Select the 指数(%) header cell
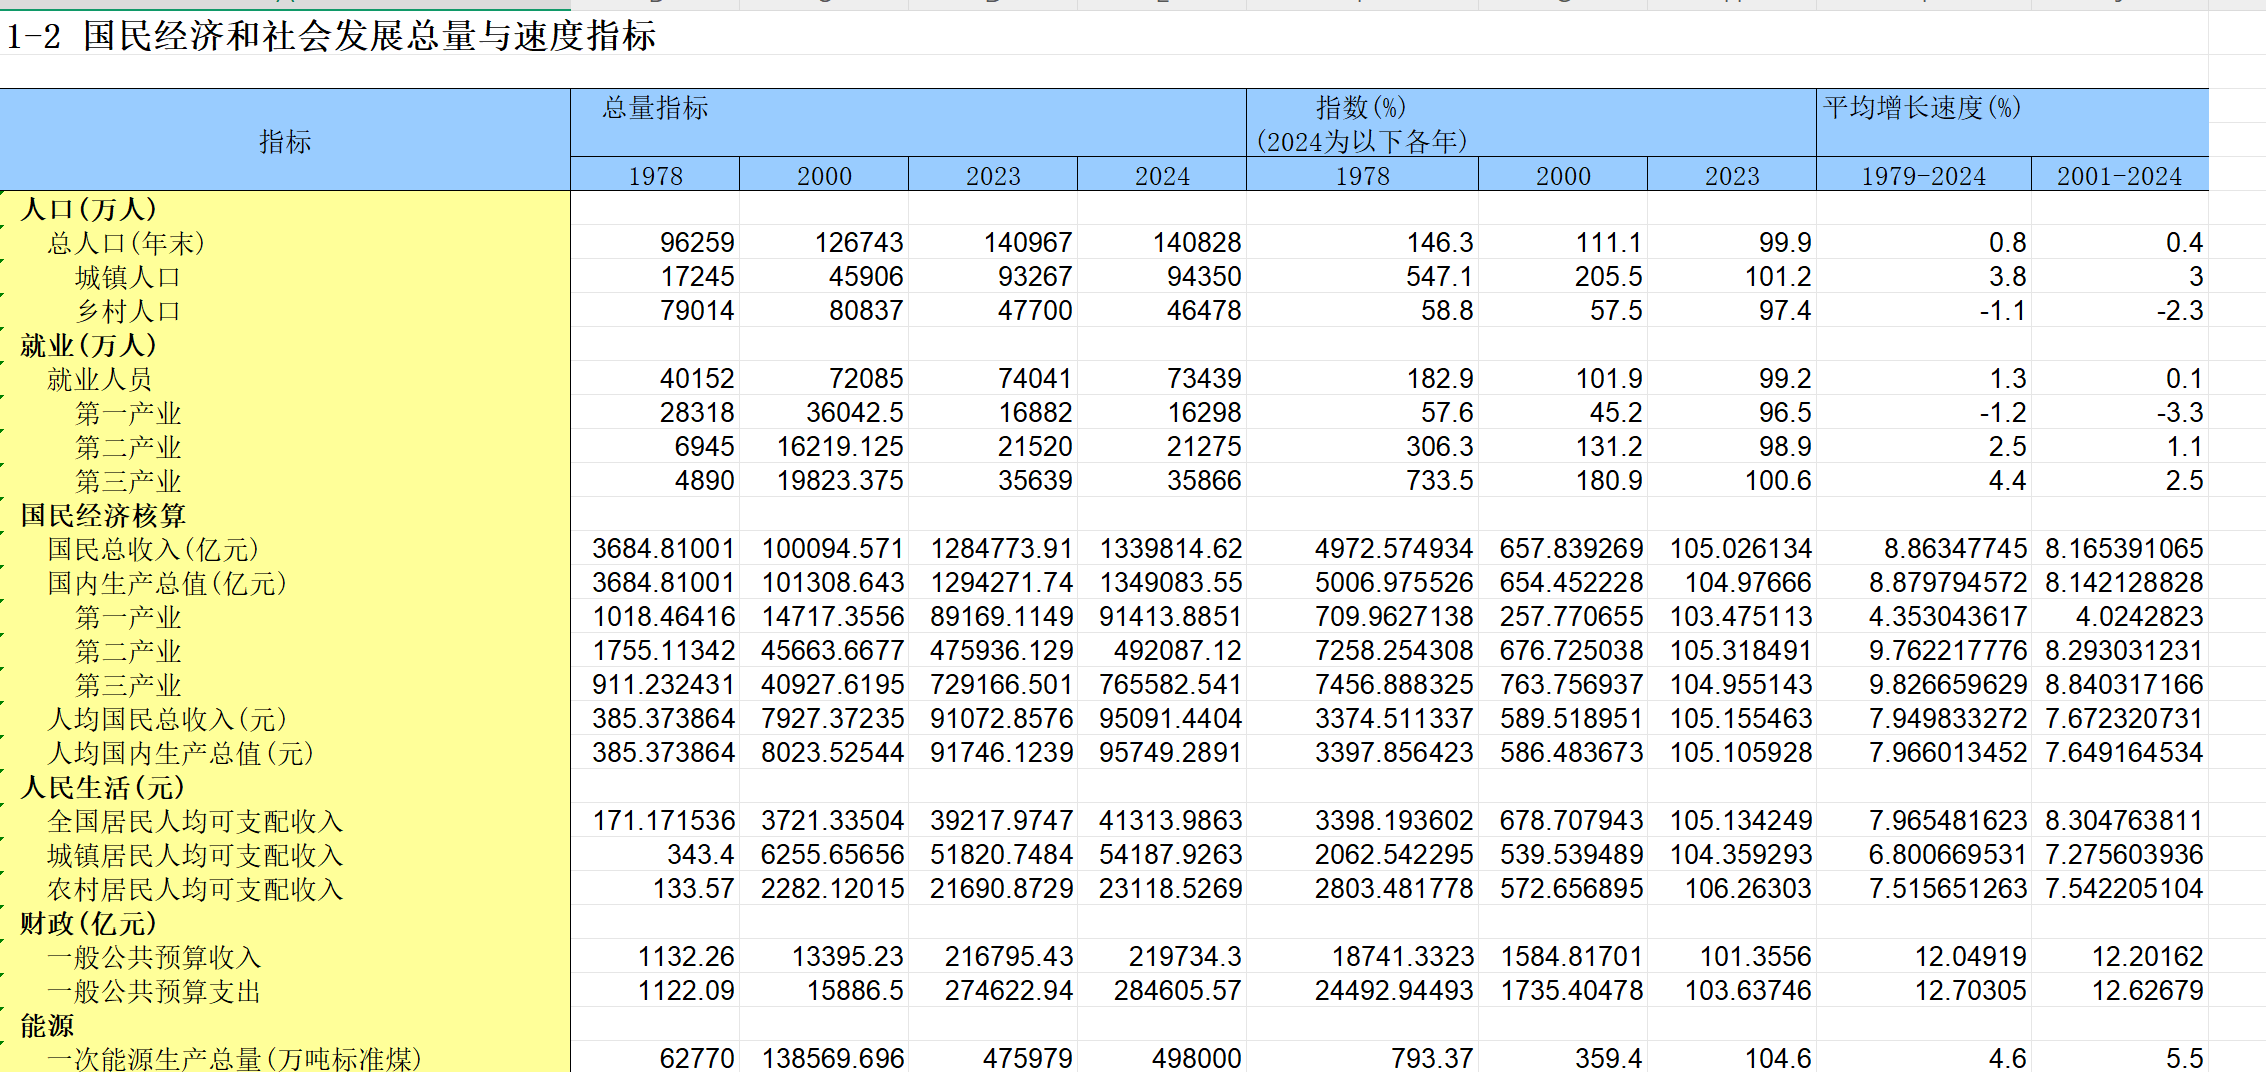Viewport: 2266px width, 1072px height. pyautogui.click(x=1531, y=123)
